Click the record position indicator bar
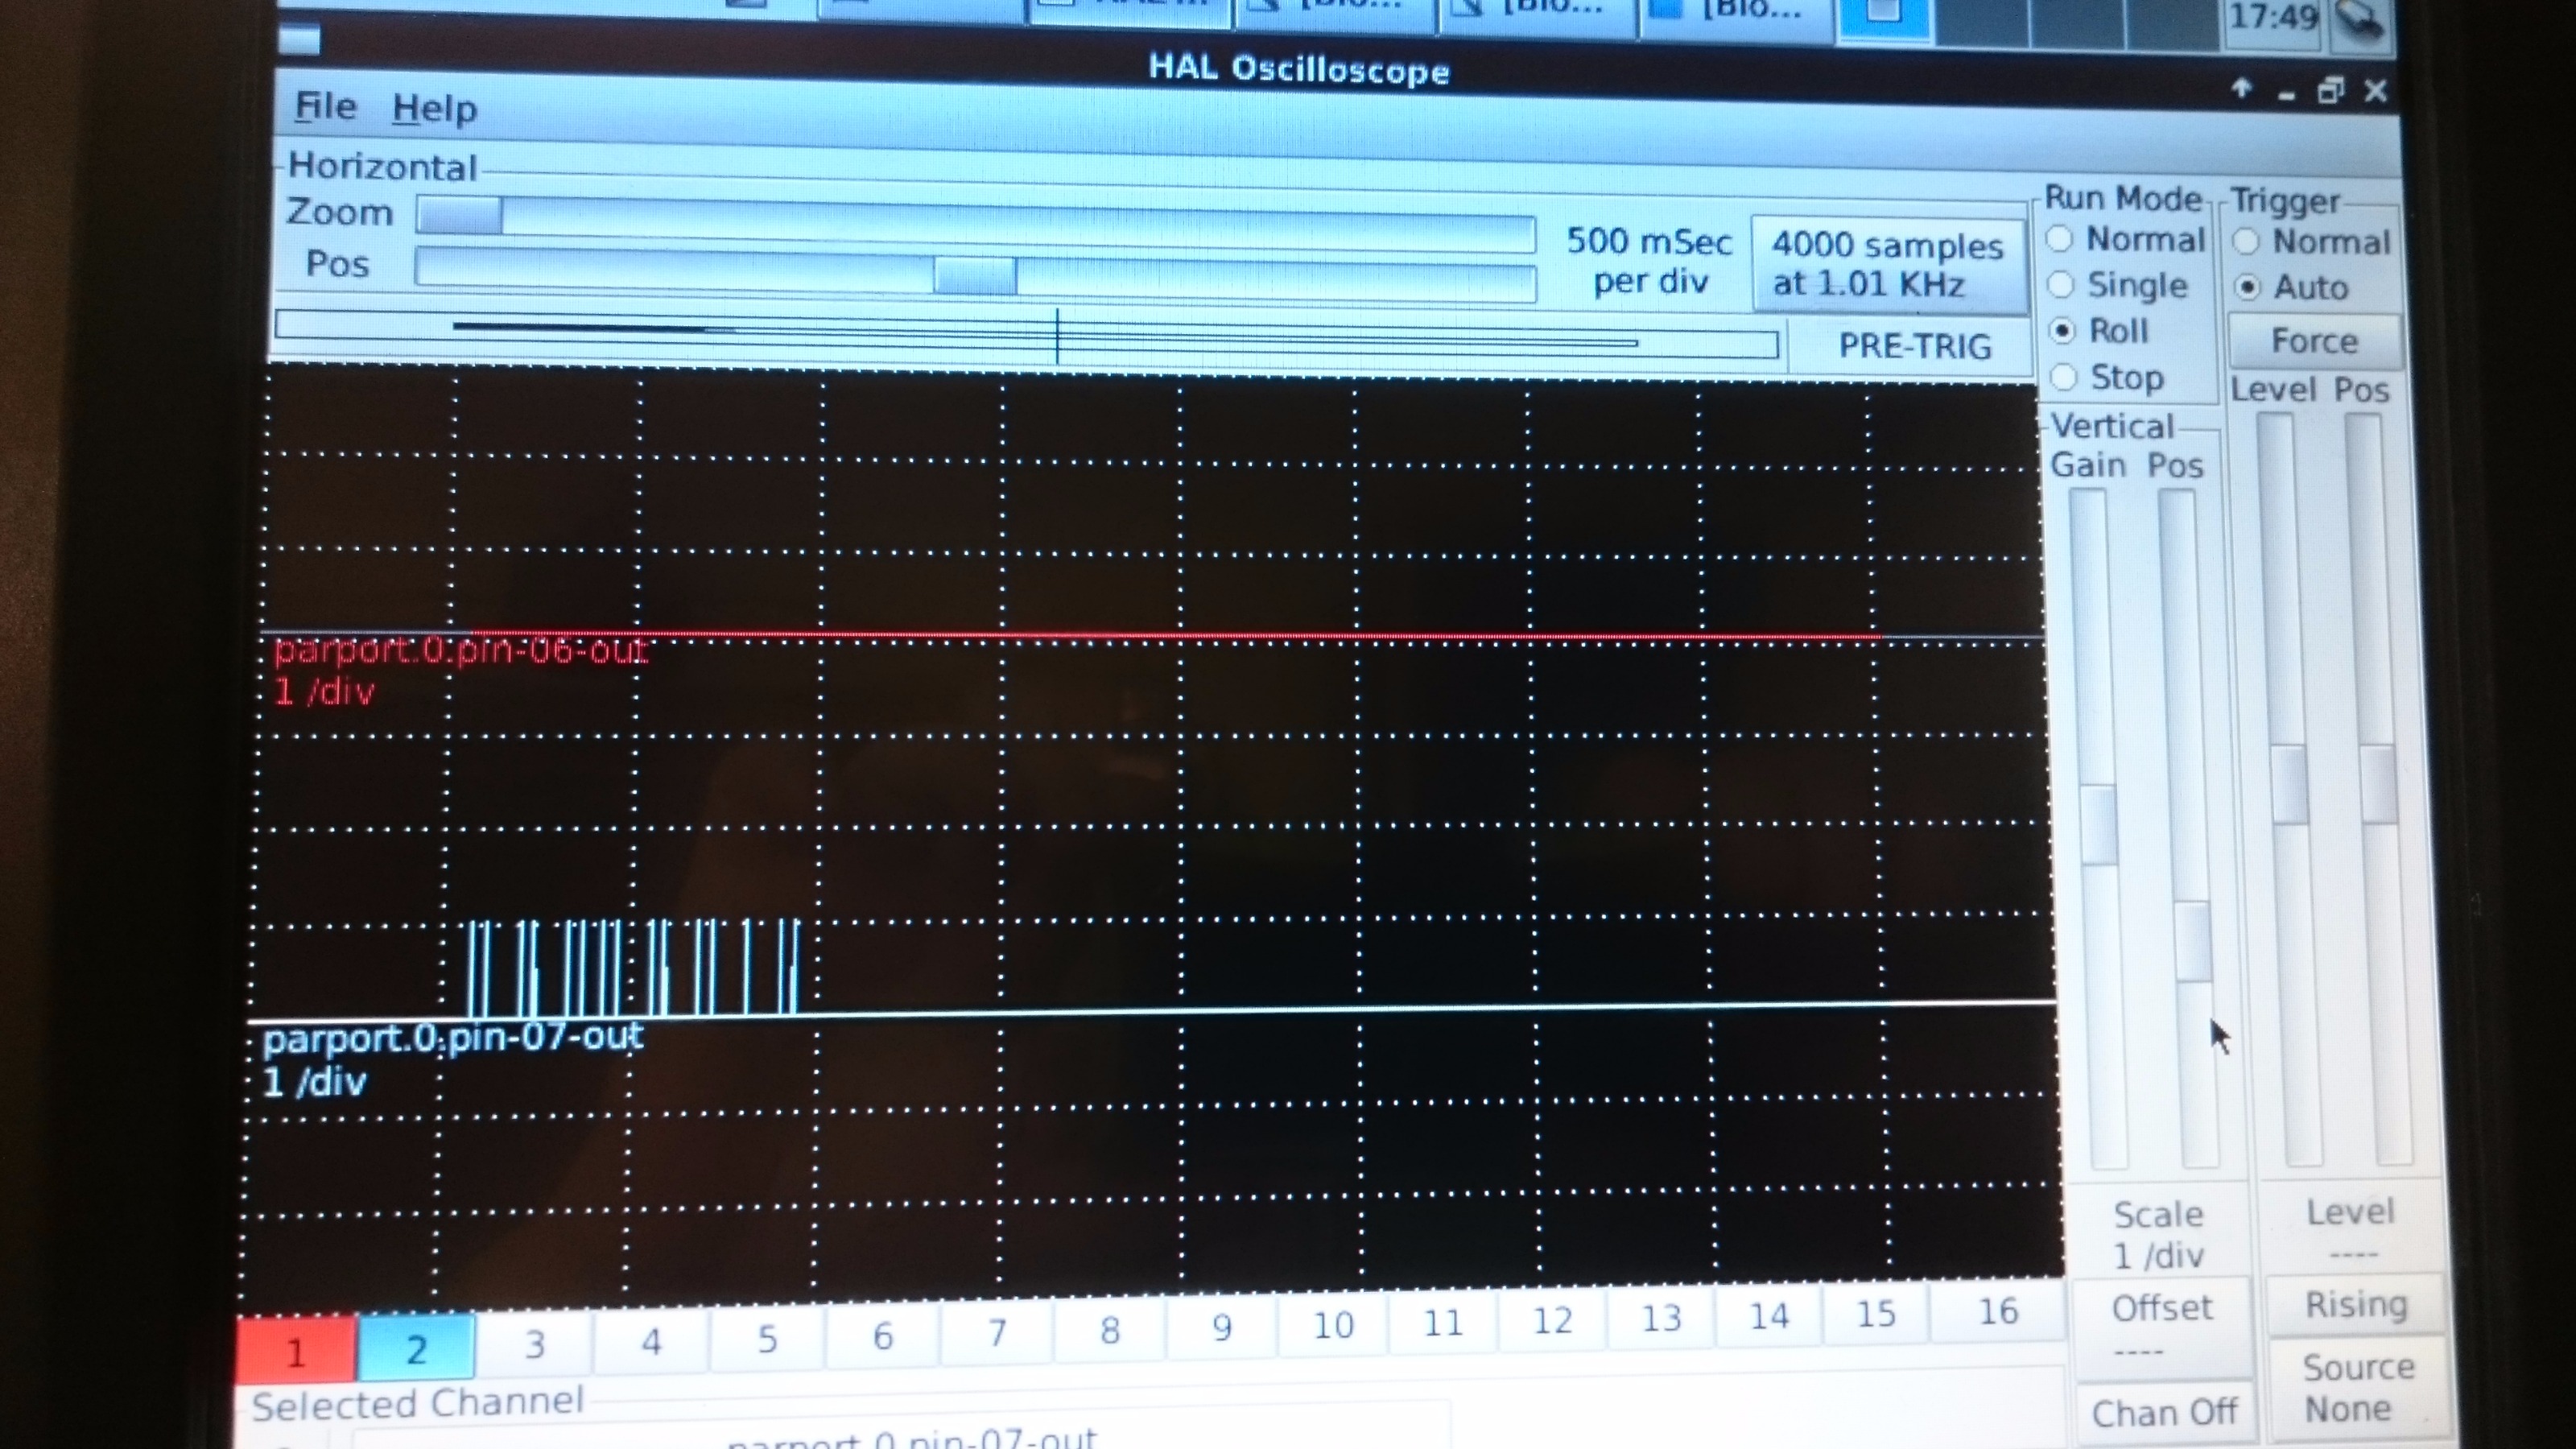The image size is (2576, 1449). pos(1027,334)
